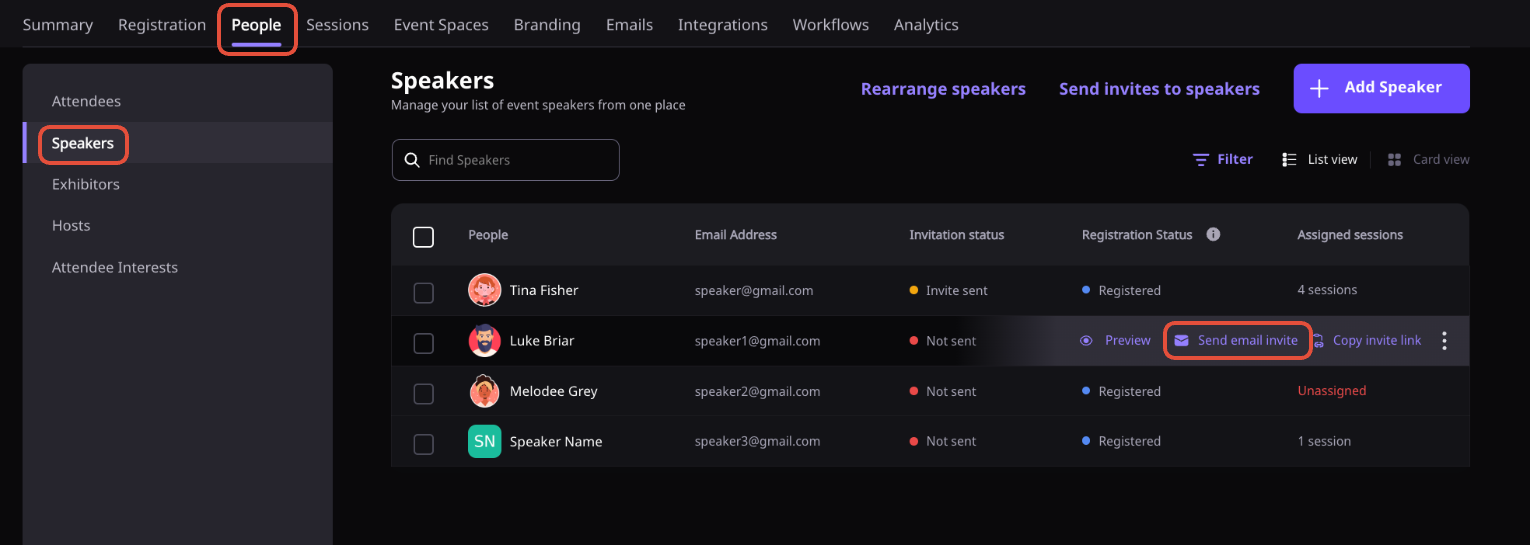Click the Registration Status info icon
The width and height of the screenshot is (1530, 545).
[1213, 235]
